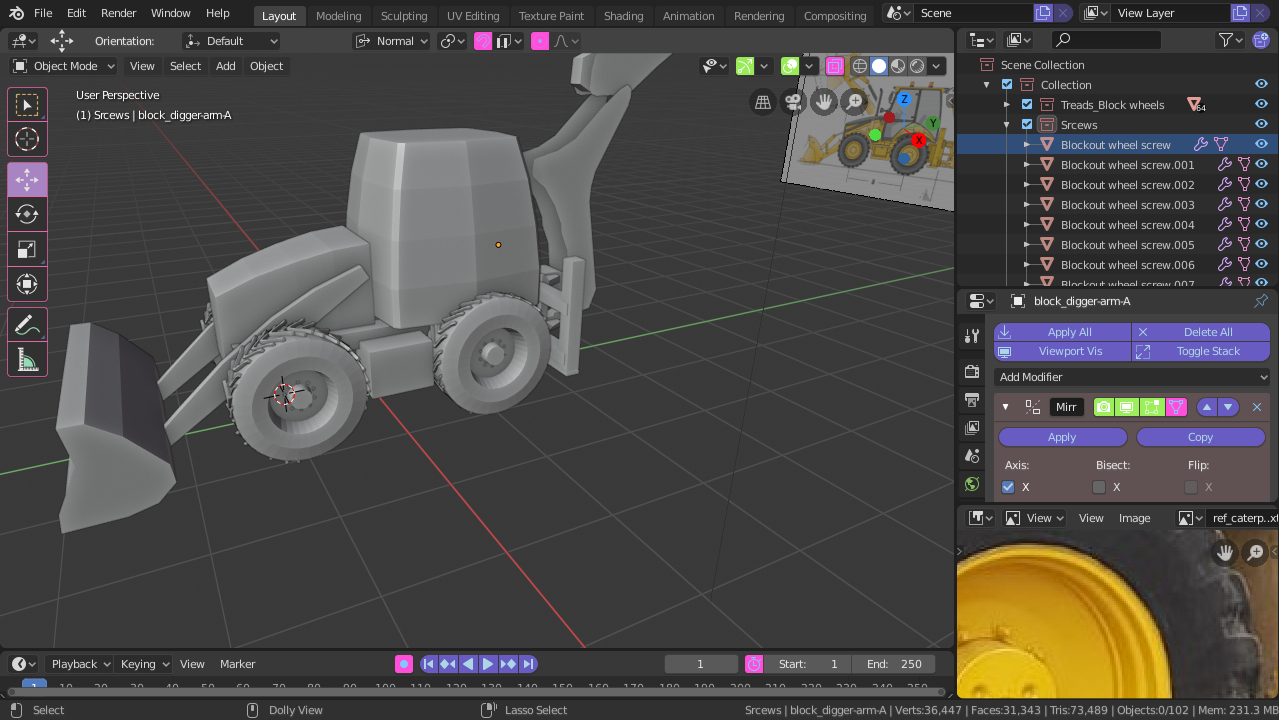Viewport: 1279px width, 720px height.
Task: Toggle viewport gizmos display
Action: pos(745,66)
